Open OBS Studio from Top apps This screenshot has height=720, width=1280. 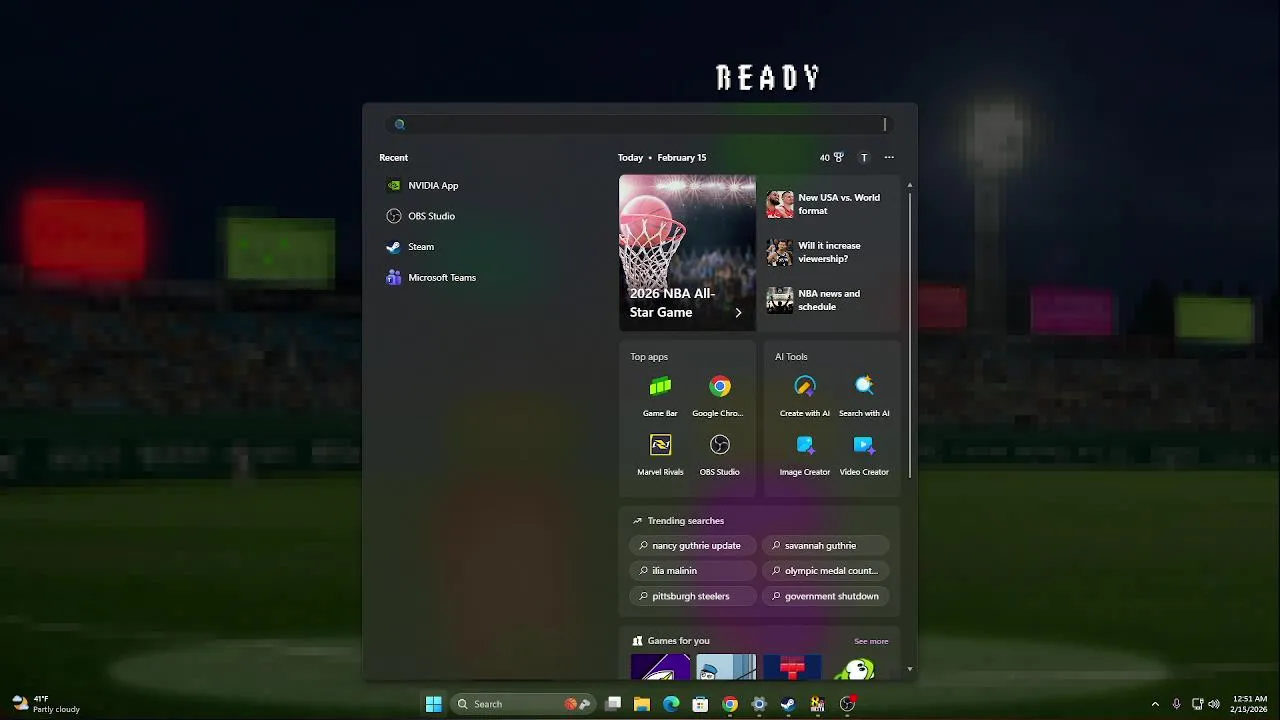[719, 455]
